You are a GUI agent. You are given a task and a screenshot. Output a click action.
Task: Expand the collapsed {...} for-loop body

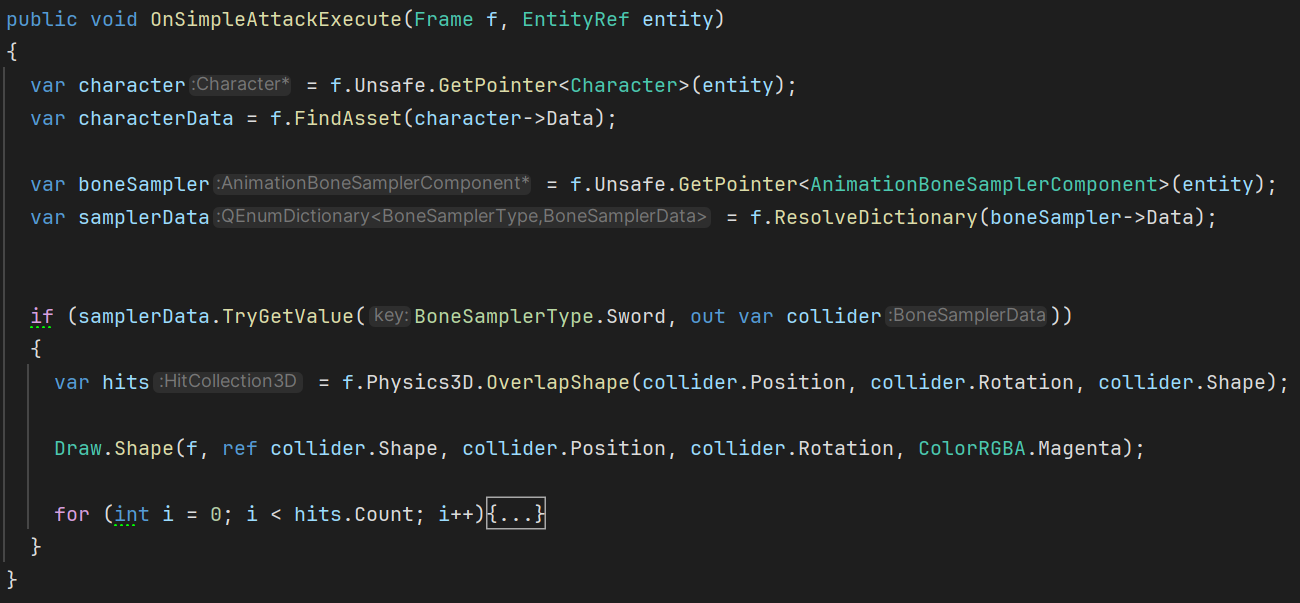[x=515, y=514]
